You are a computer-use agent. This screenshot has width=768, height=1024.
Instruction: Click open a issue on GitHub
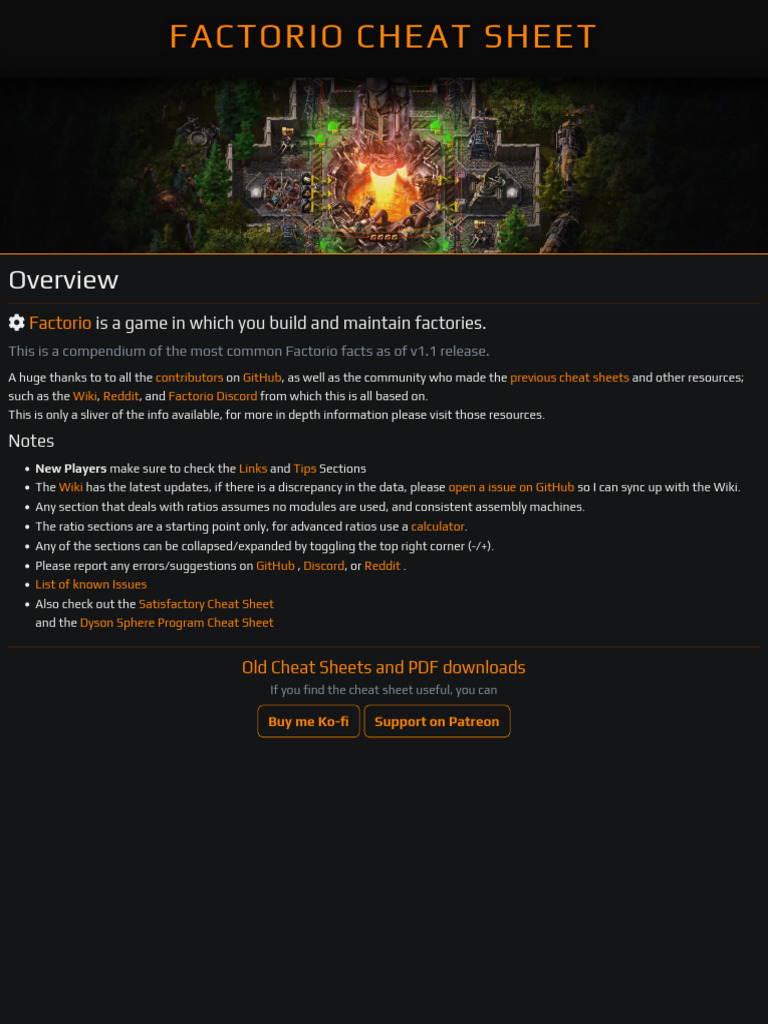click(x=511, y=487)
